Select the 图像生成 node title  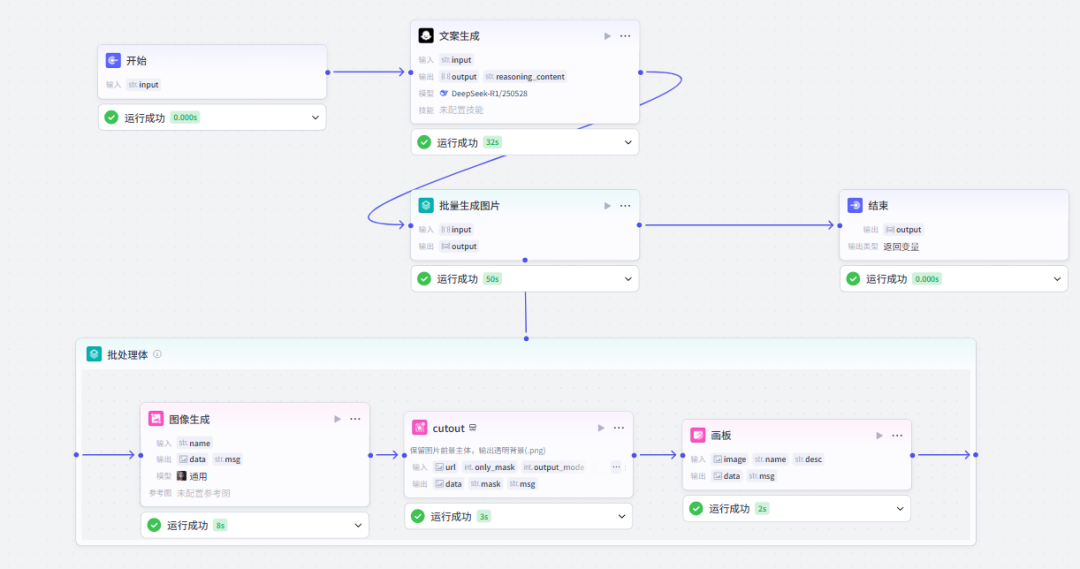pyautogui.click(x=189, y=419)
